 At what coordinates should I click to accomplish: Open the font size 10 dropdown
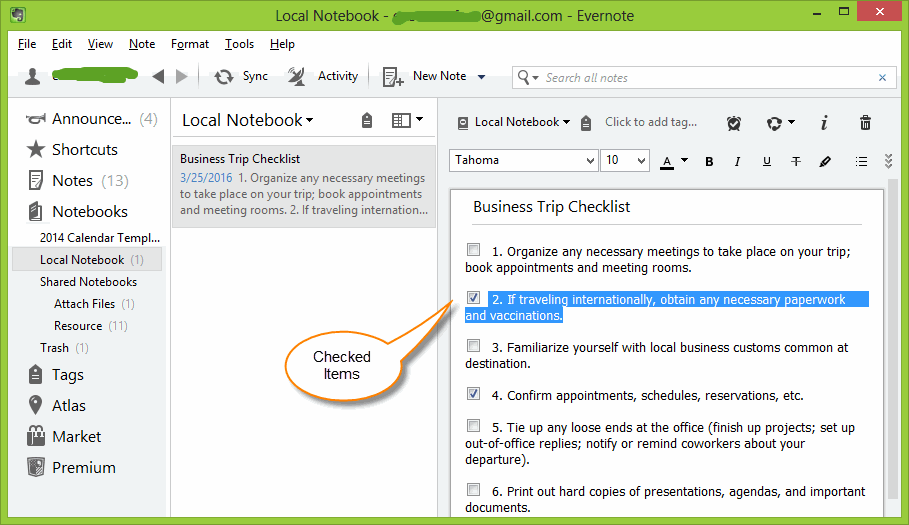pyautogui.click(x=625, y=161)
